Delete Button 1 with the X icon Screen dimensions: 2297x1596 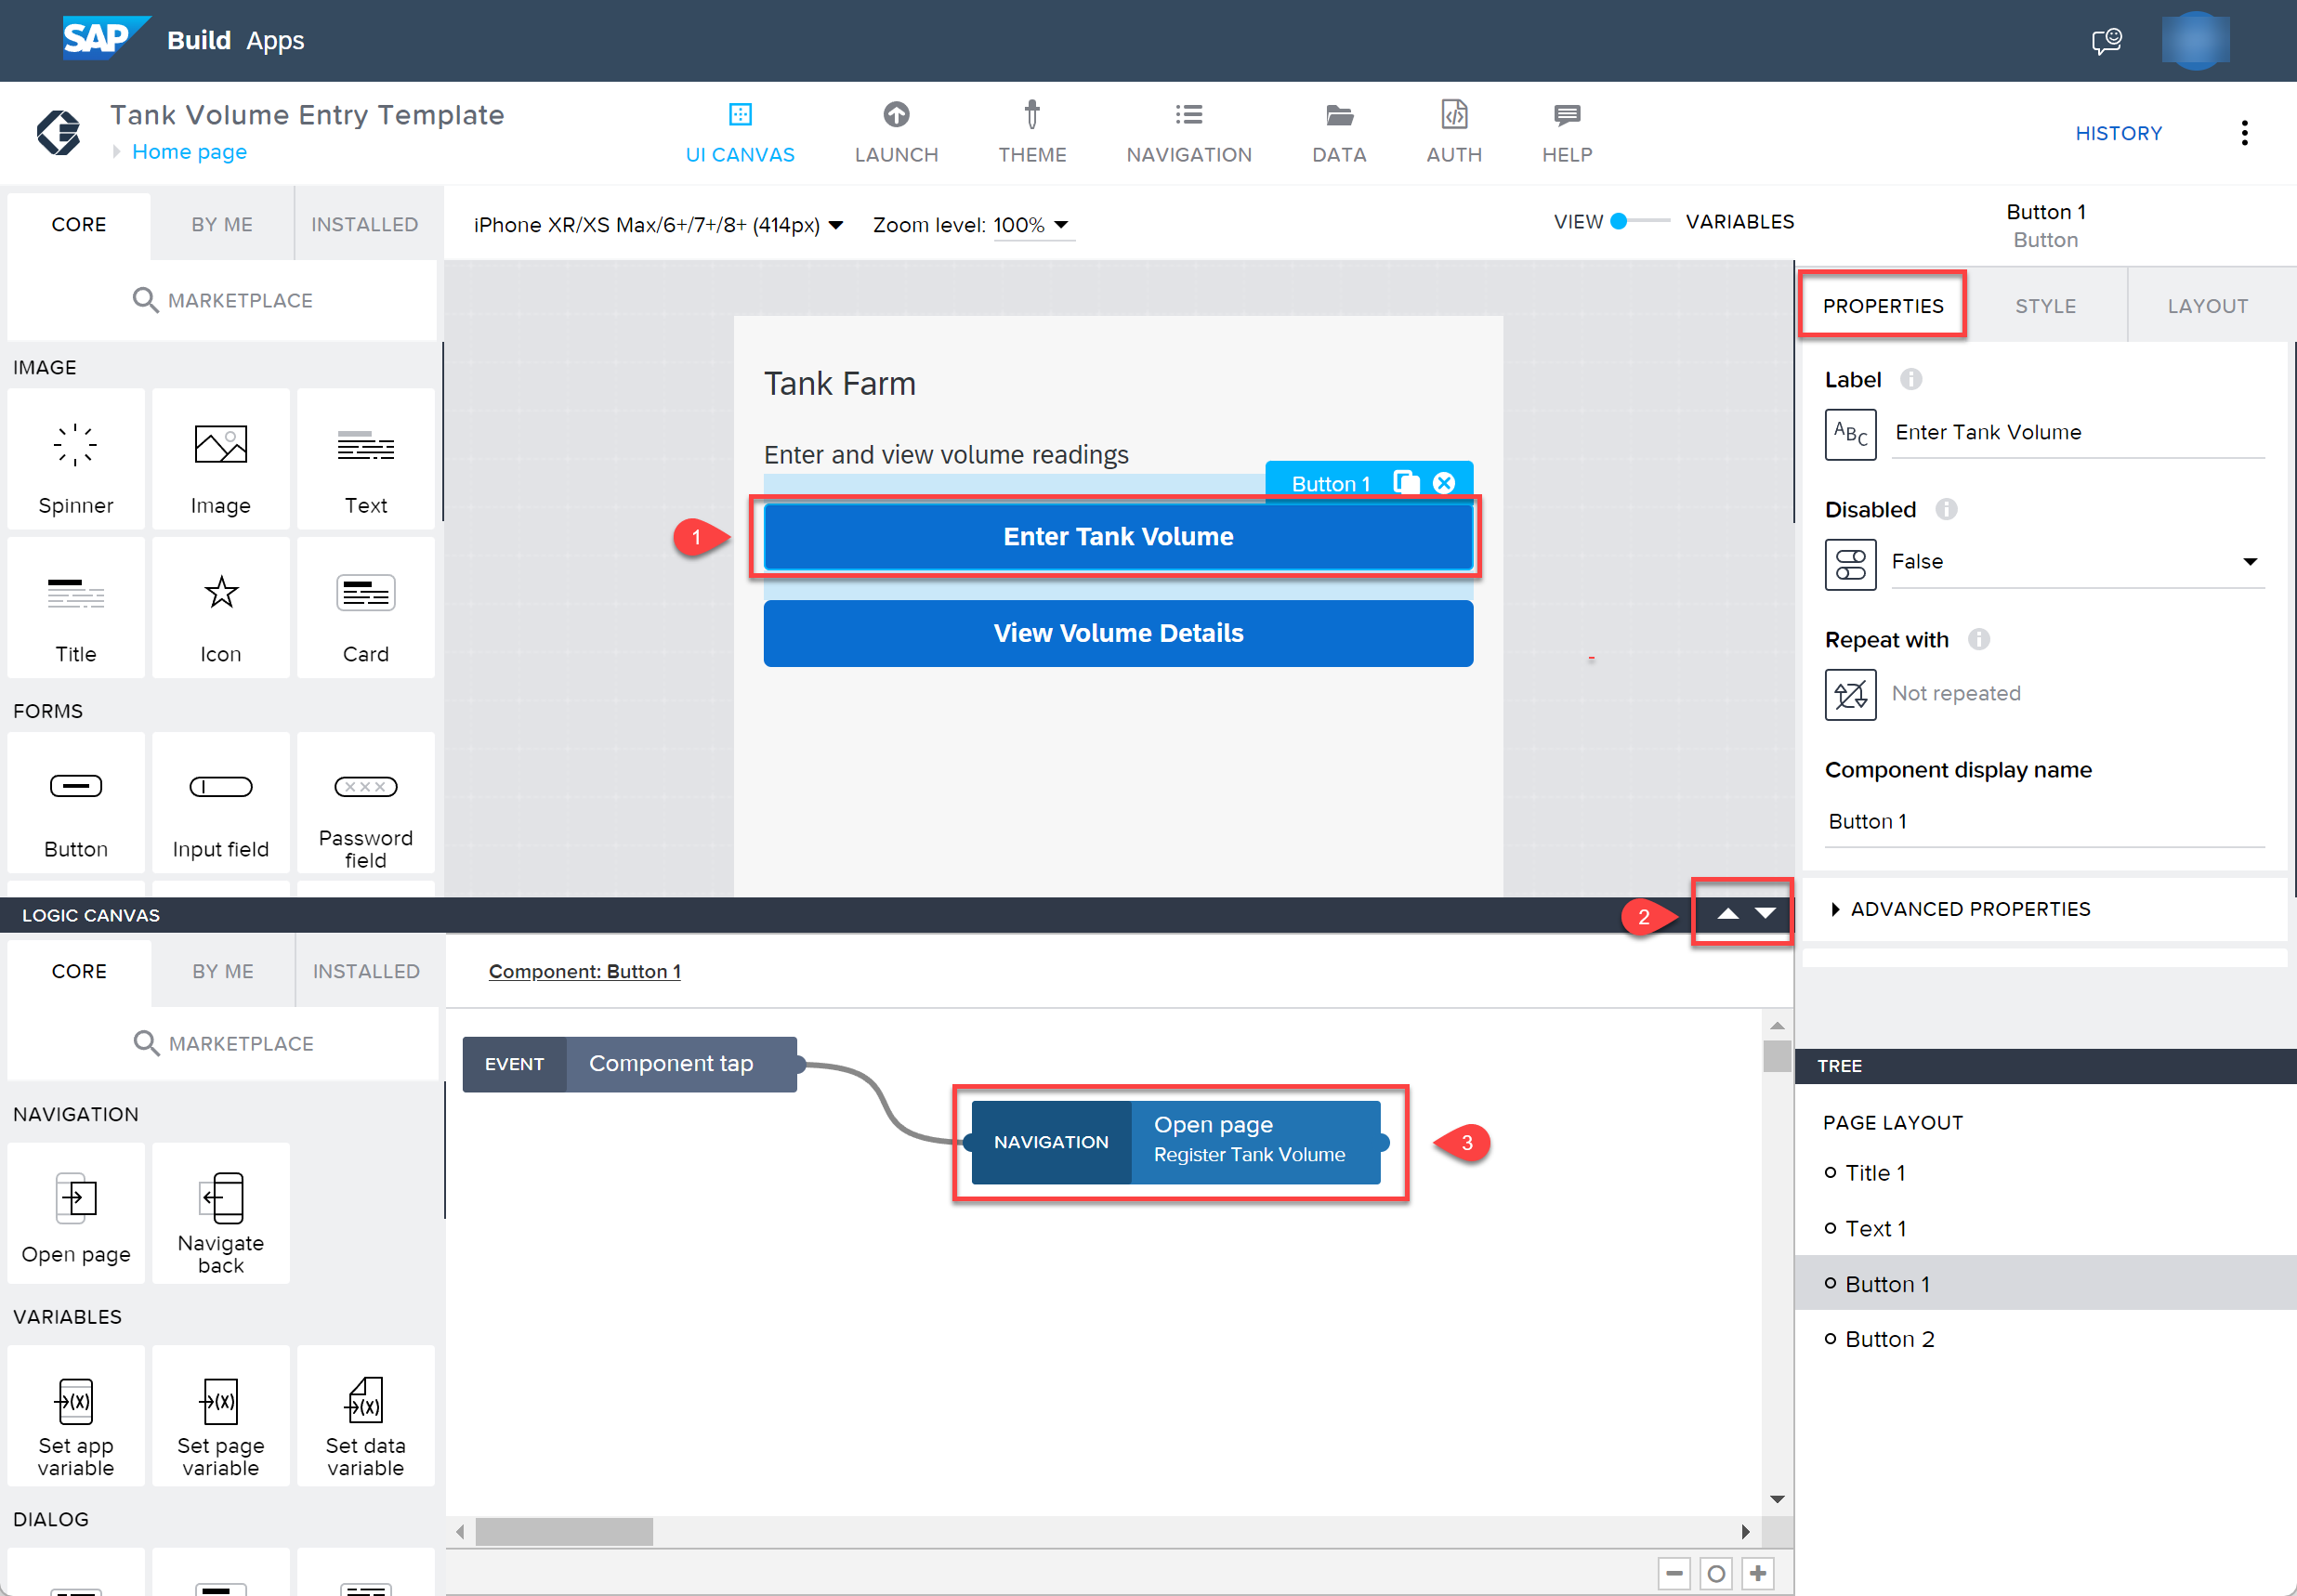pos(1443,483)
